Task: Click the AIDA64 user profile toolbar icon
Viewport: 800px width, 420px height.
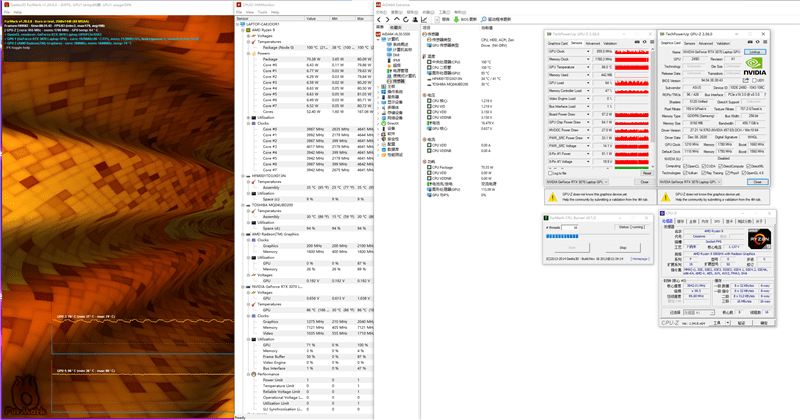Action: click(x=415, y=19)
